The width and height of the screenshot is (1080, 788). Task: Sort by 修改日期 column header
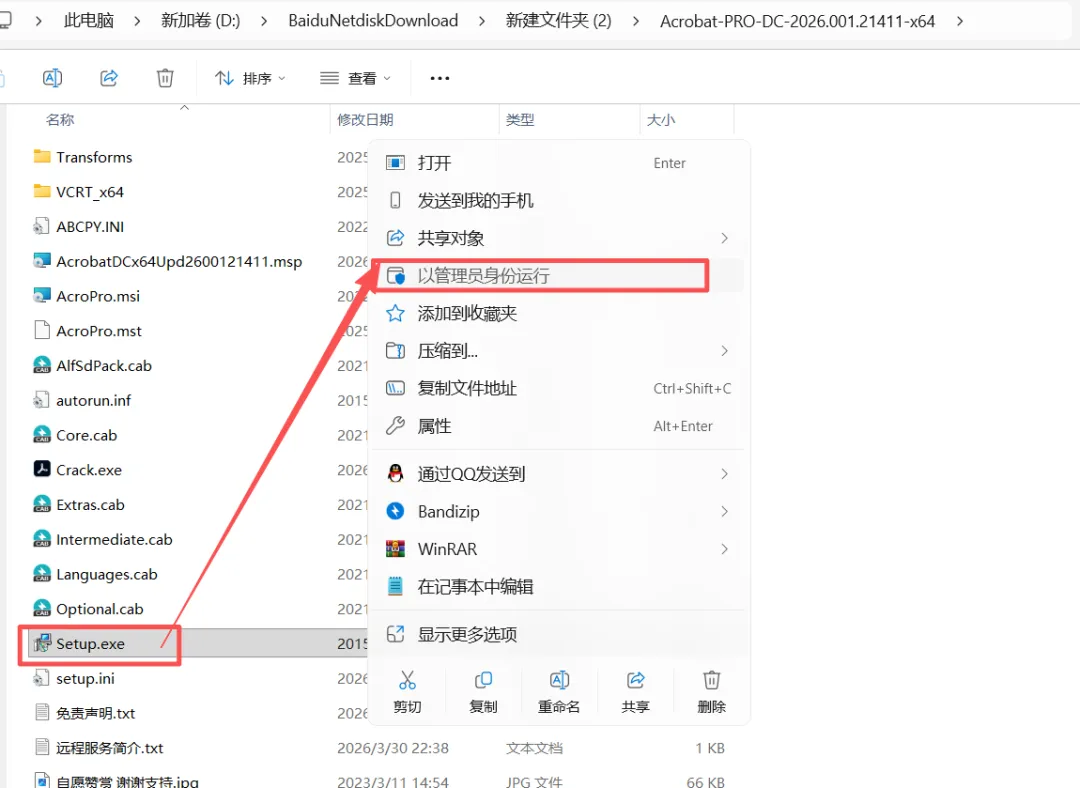[365, 120]
